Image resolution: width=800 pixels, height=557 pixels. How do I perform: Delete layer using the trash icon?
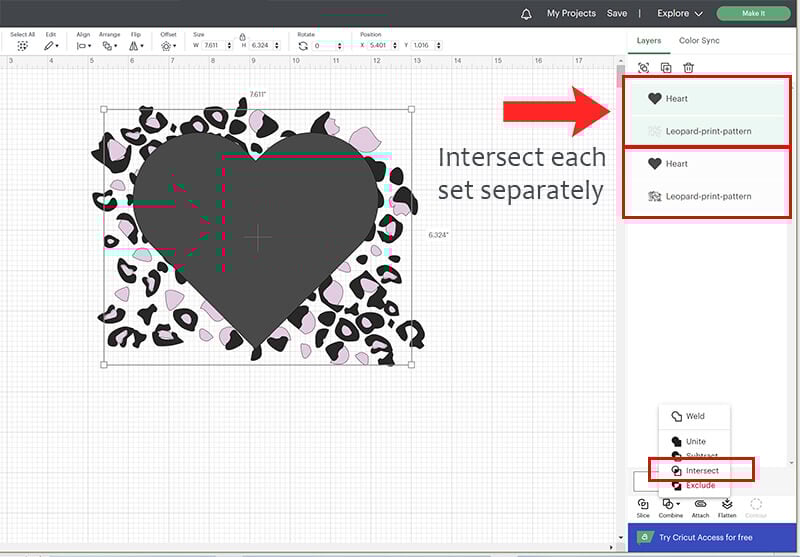pyautogui.click(x=688, y=68)
